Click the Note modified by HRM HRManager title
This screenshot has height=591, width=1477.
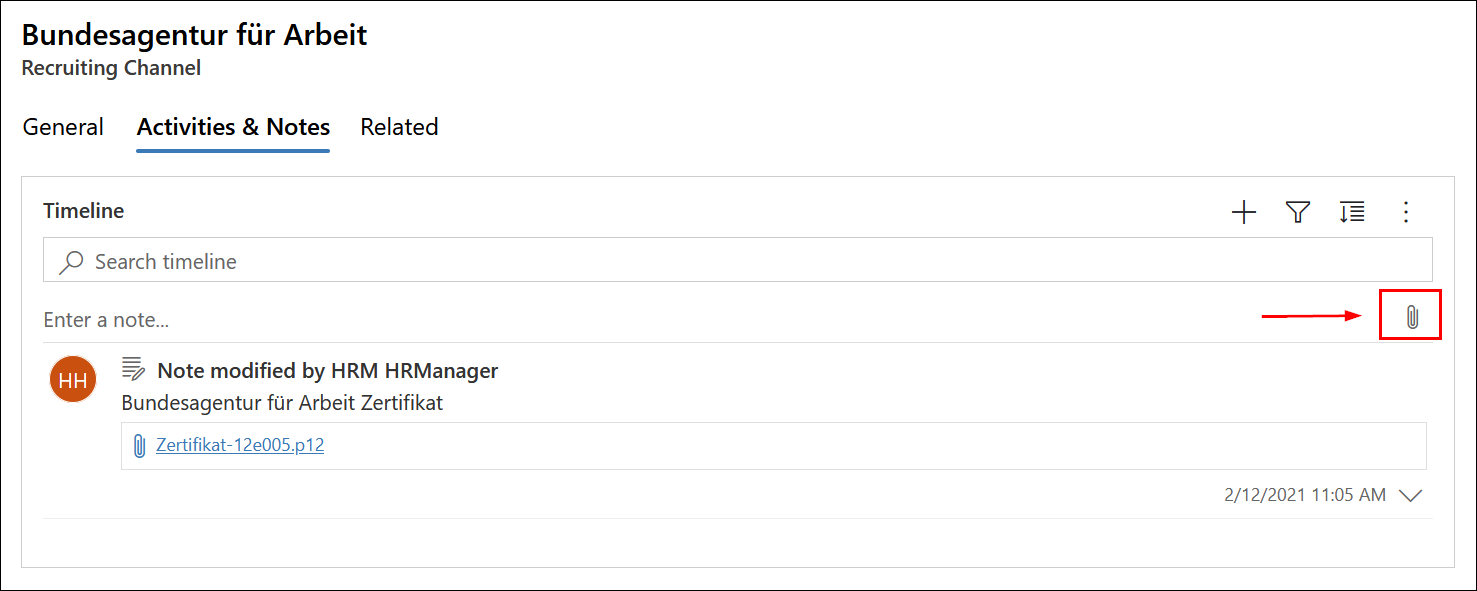[328, 371]
